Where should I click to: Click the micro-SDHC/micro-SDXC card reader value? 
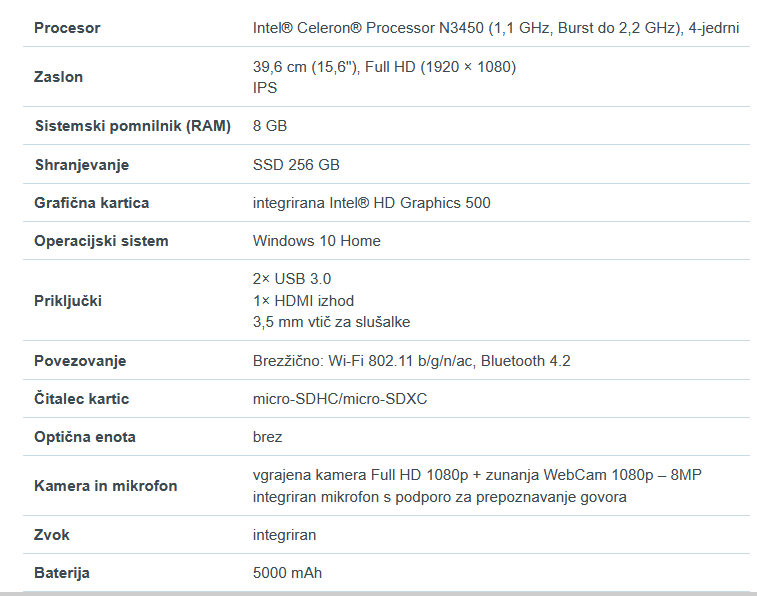tap(340, 399)
